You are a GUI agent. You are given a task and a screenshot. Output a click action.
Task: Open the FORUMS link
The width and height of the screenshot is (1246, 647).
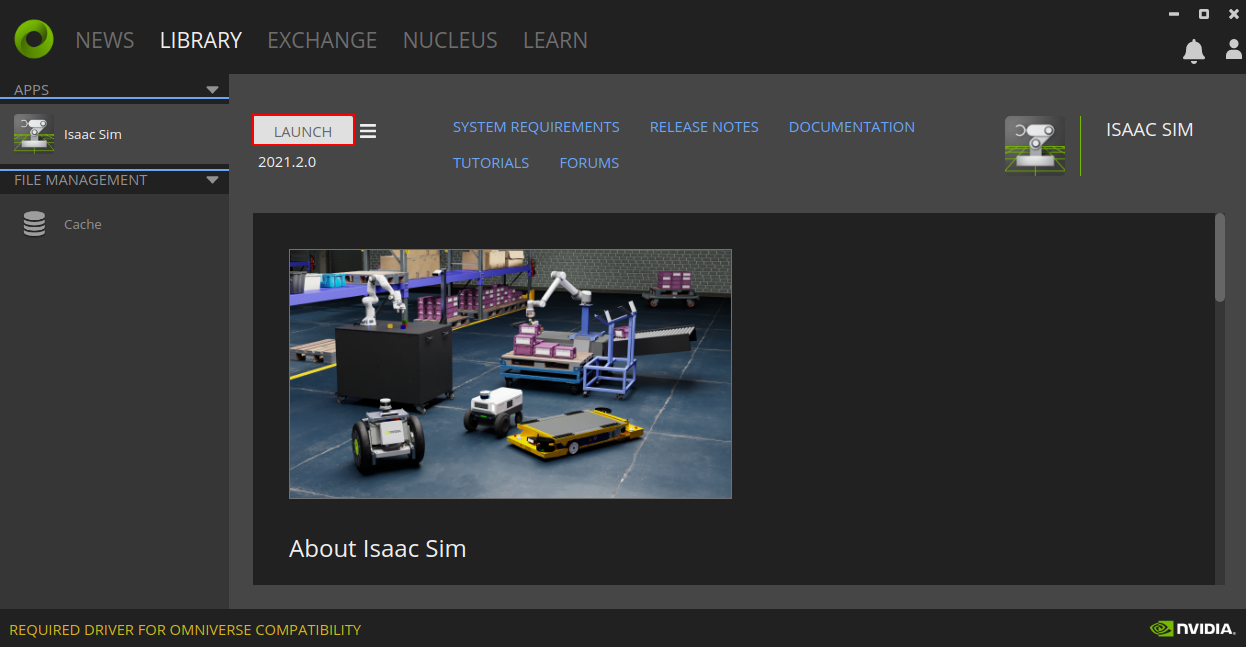coord(589,163)
